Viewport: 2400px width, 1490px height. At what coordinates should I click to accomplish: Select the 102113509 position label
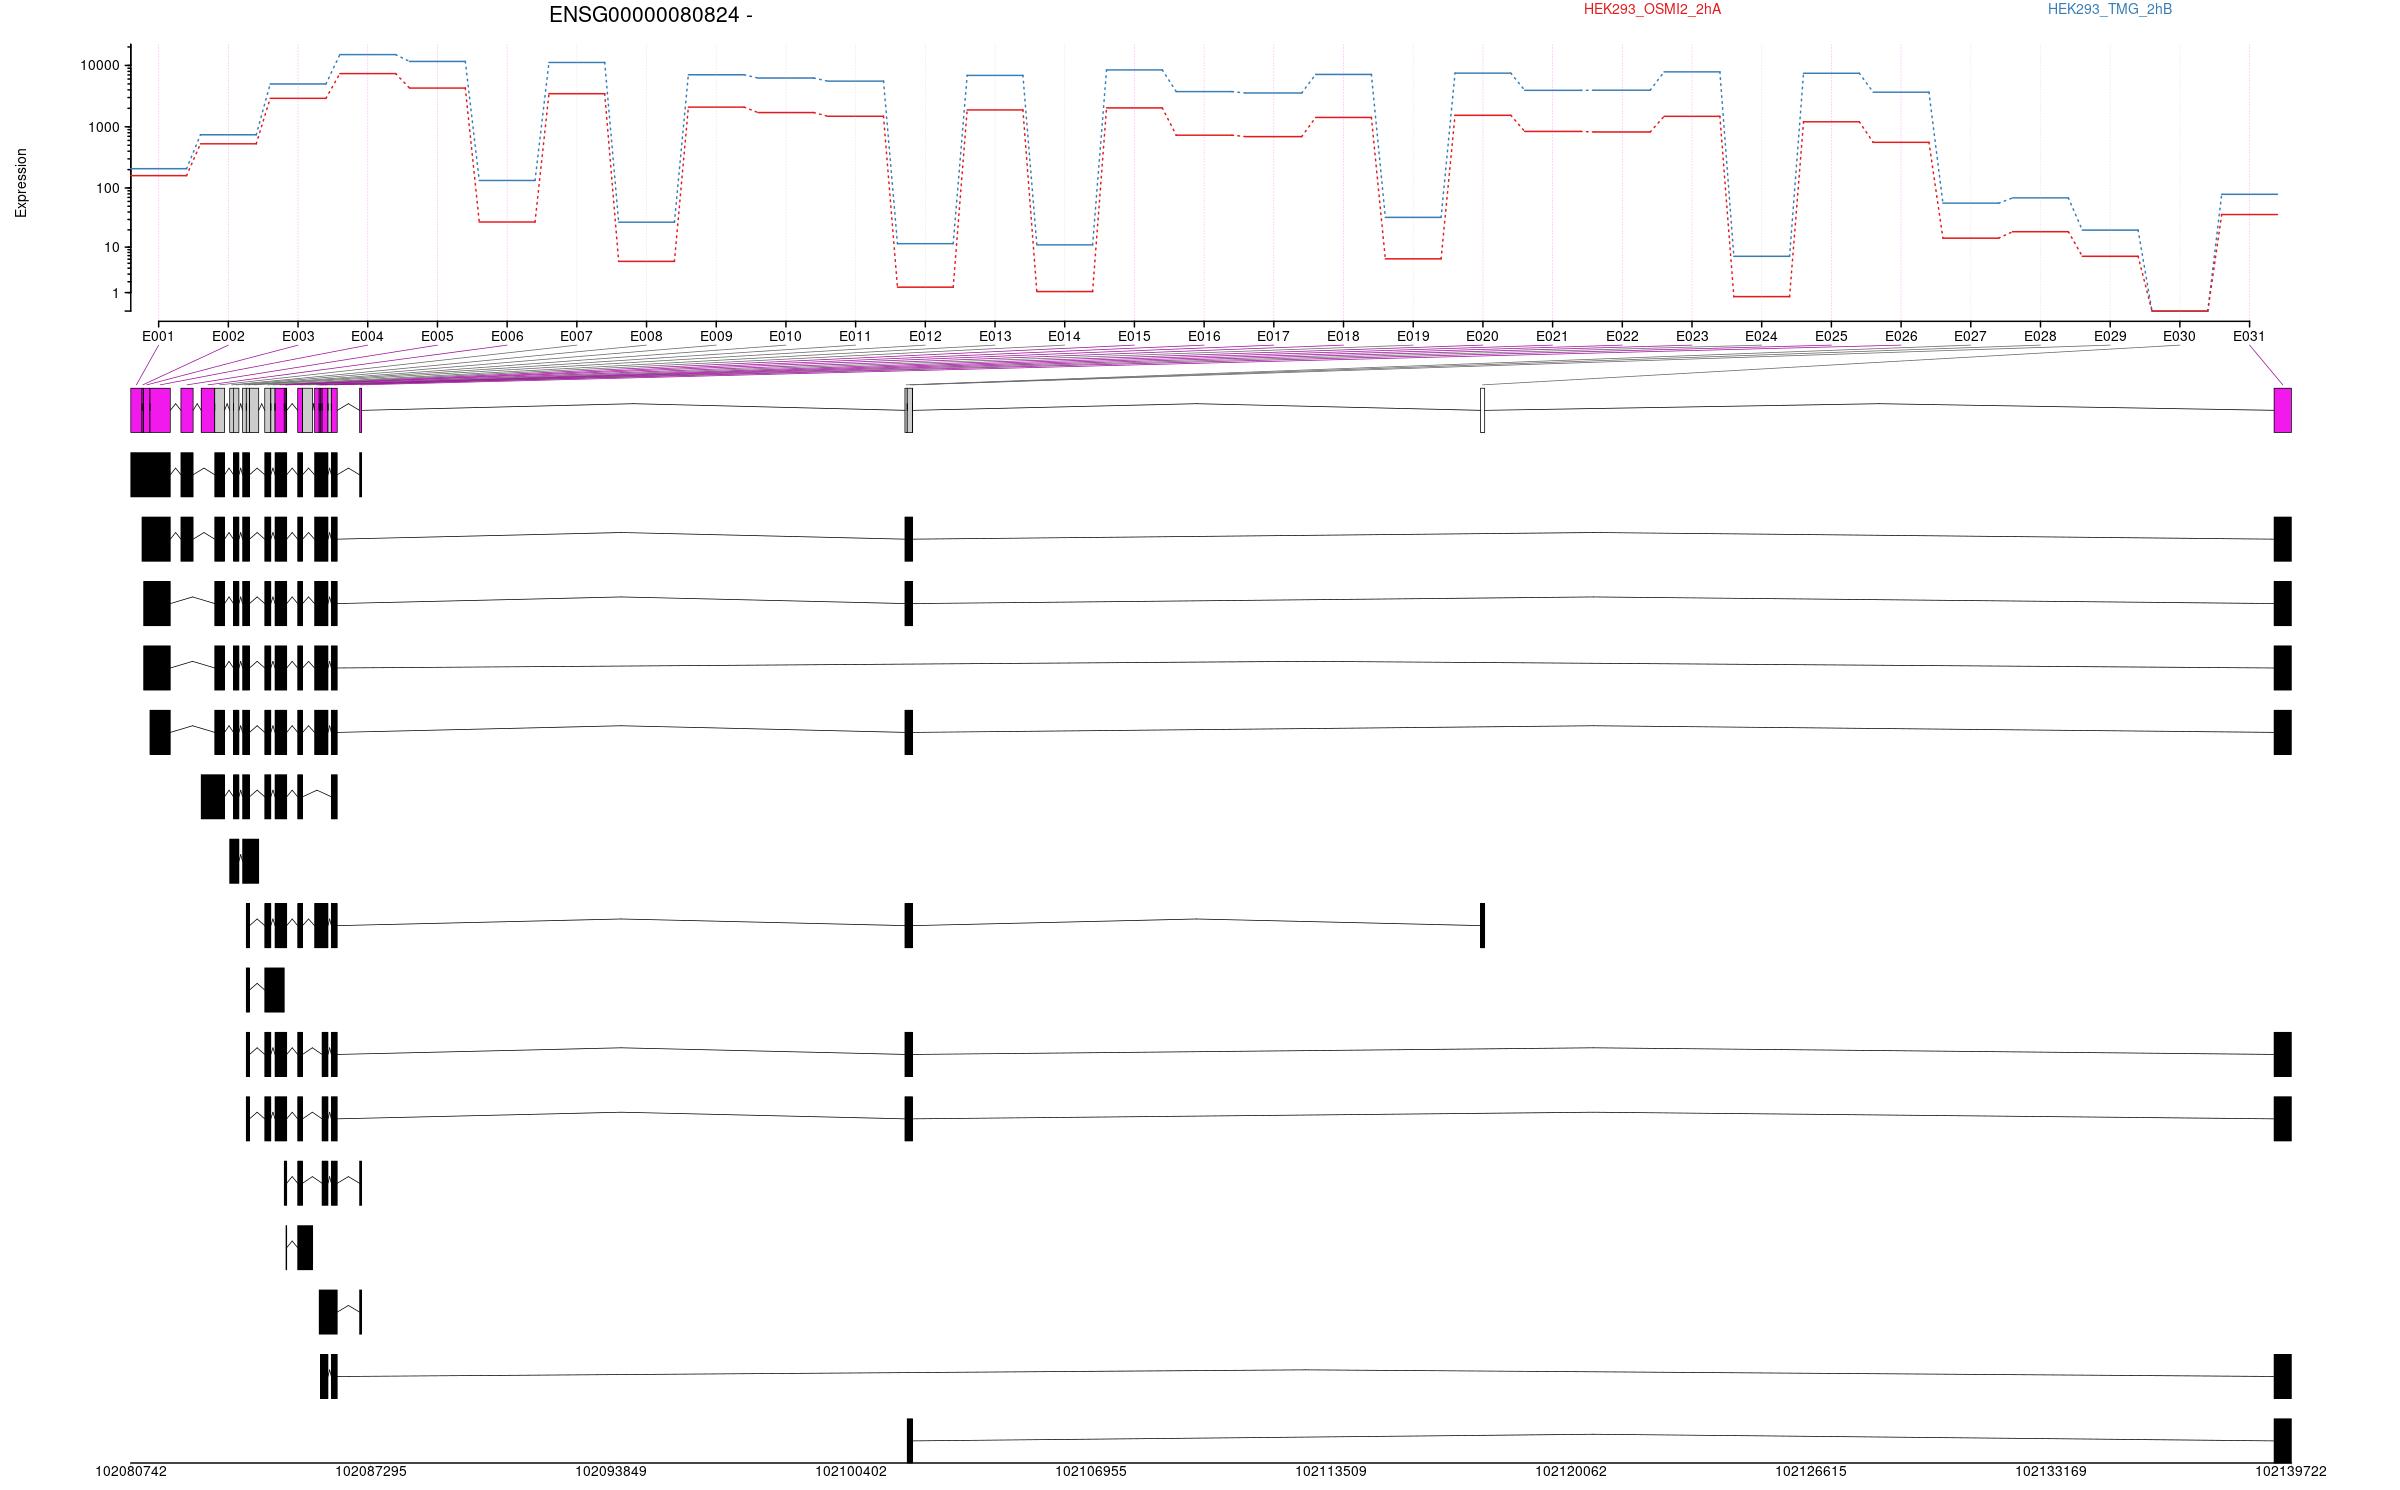coord(1331,1472)
